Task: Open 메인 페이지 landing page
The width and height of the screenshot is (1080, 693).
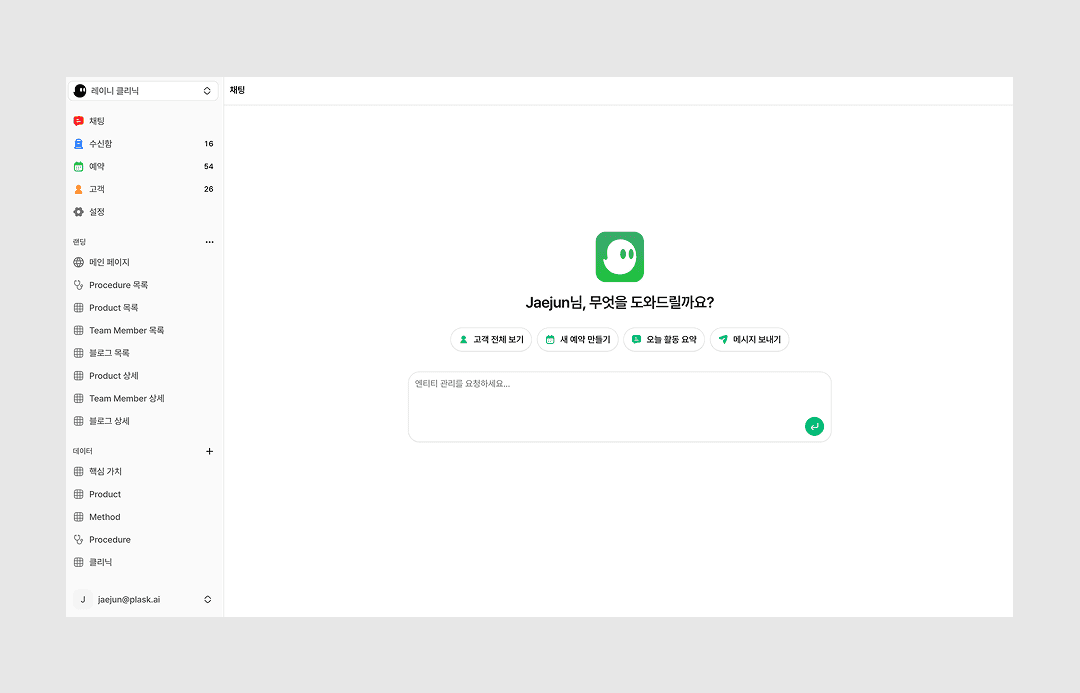Action: [x=143, y=262]
